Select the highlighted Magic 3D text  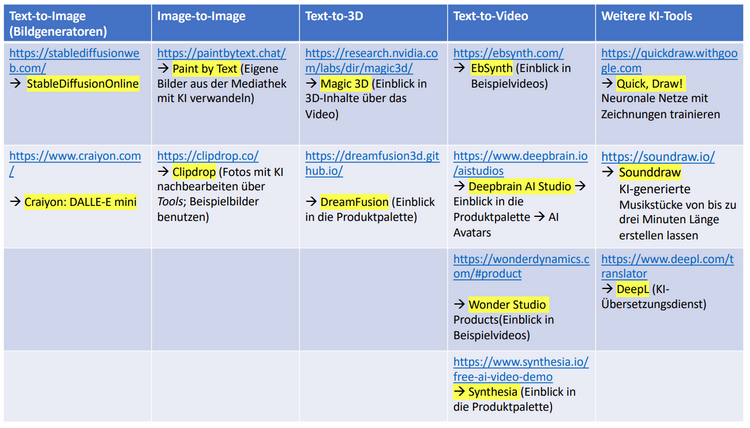344,84
